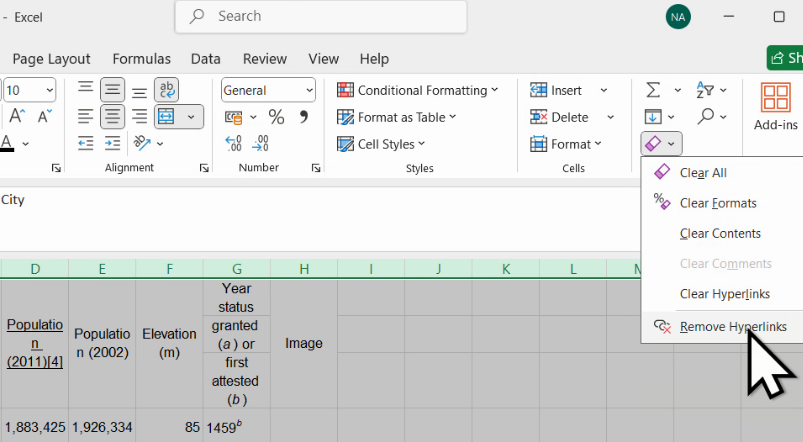
Task: Toggle Middle Align vertical alignment
Action: (112, 90)
